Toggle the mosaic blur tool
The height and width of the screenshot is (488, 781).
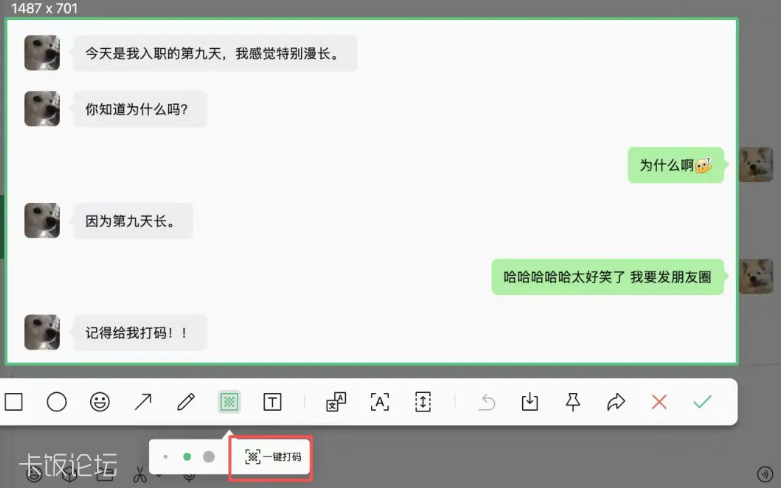(229, 402)
